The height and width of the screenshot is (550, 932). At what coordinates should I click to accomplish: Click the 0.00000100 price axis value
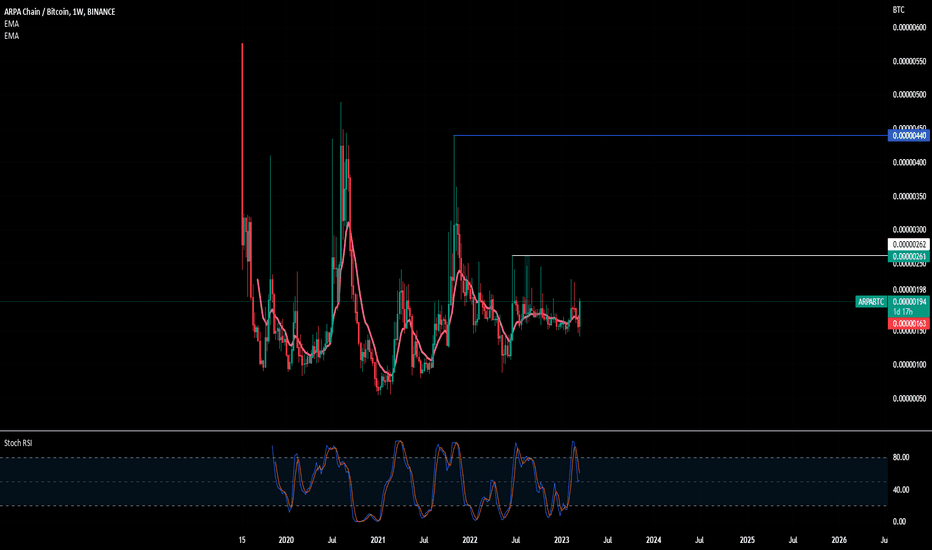[909, 364]
